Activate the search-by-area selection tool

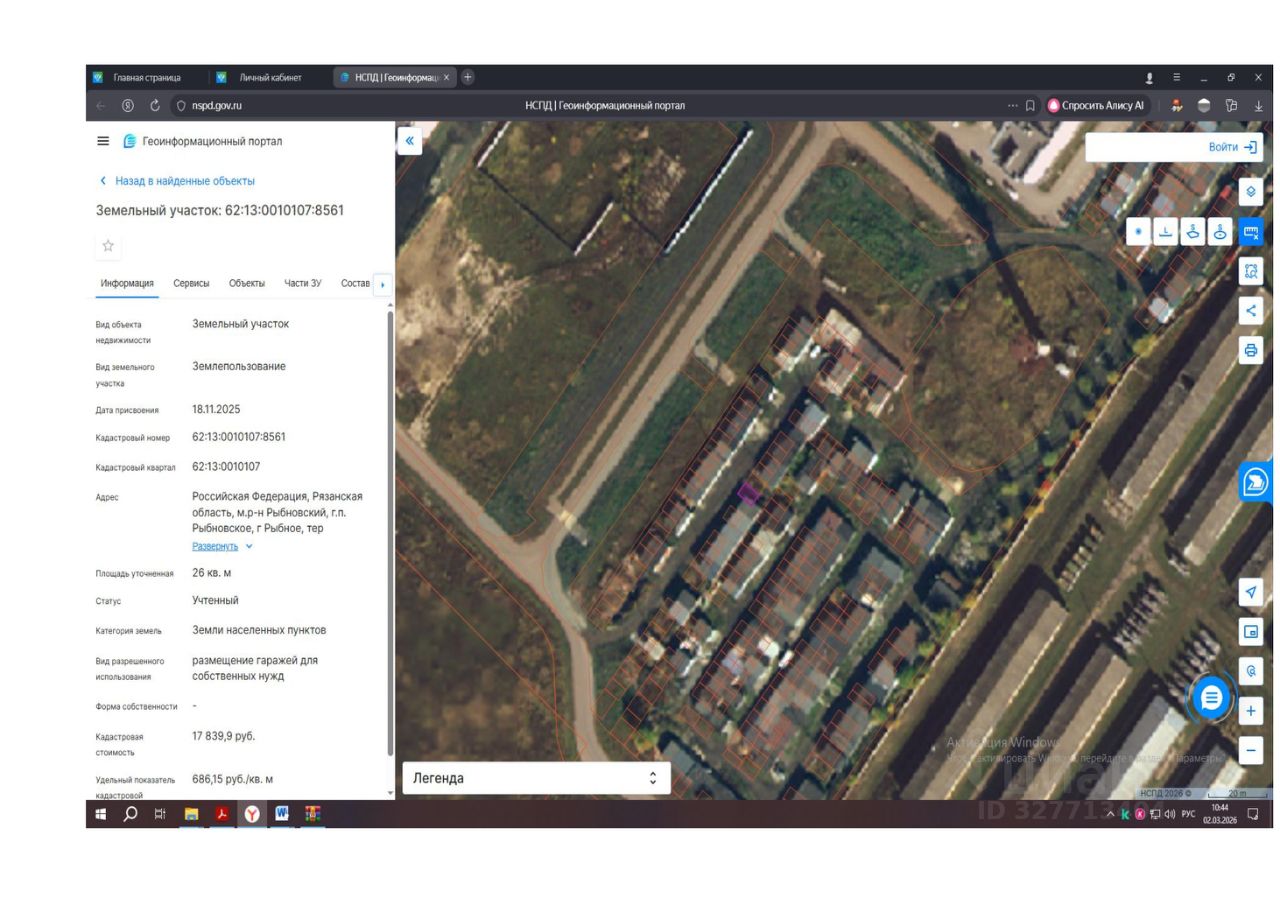tap(1251, 270)
